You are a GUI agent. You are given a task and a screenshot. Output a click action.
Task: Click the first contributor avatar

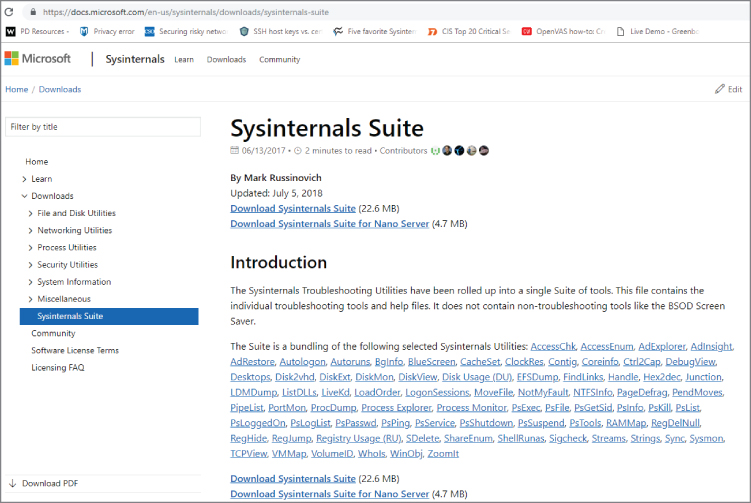(x=435, y=150)
